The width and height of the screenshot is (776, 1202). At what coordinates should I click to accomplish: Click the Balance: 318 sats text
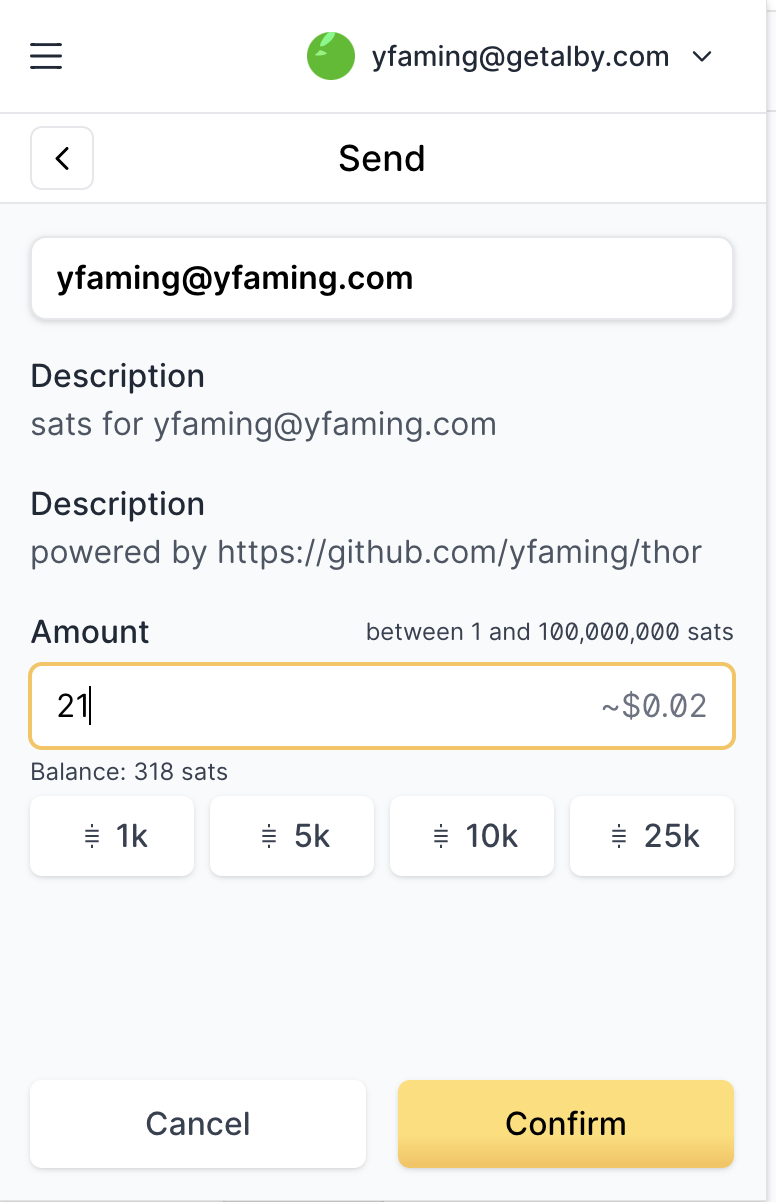[129, 772]
